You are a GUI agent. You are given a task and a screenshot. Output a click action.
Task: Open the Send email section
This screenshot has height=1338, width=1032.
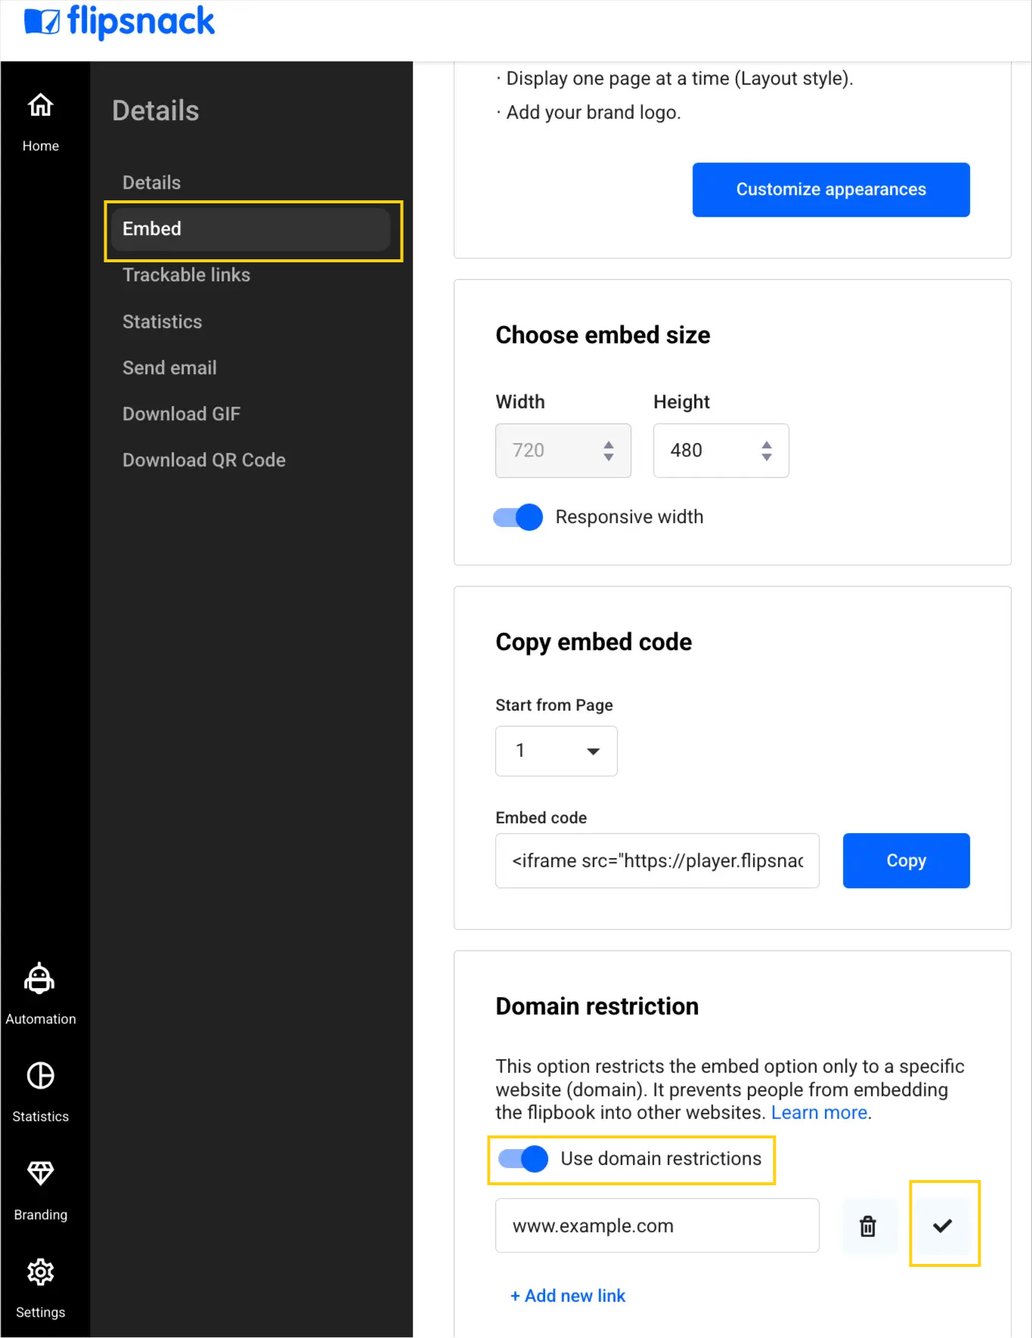tap(169, 367)
